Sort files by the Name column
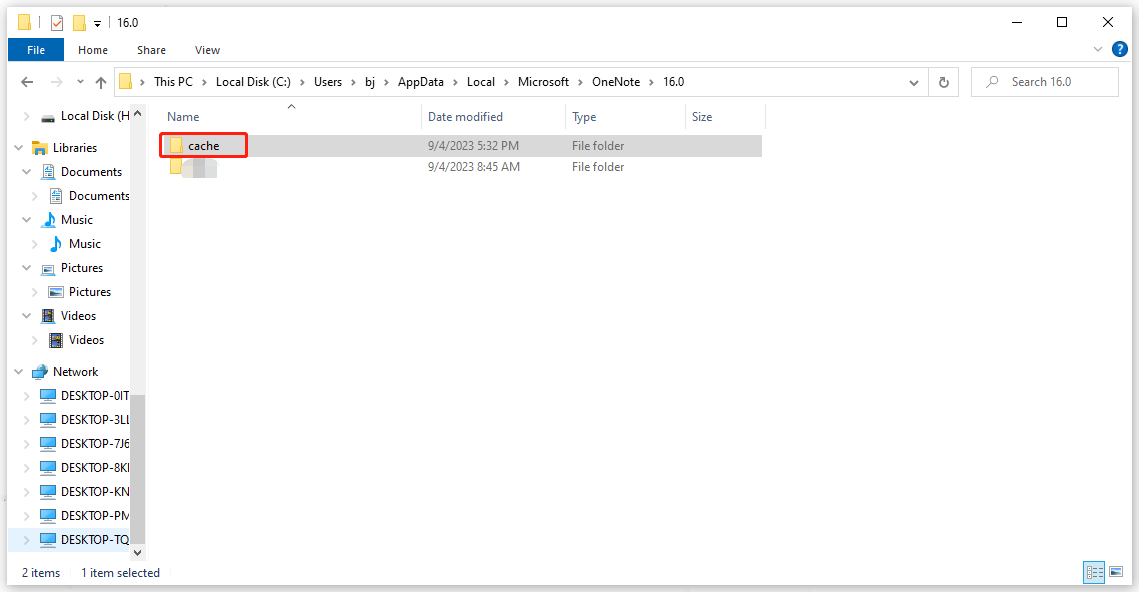Screen dimensions: 1139x592 pos(291,117)
